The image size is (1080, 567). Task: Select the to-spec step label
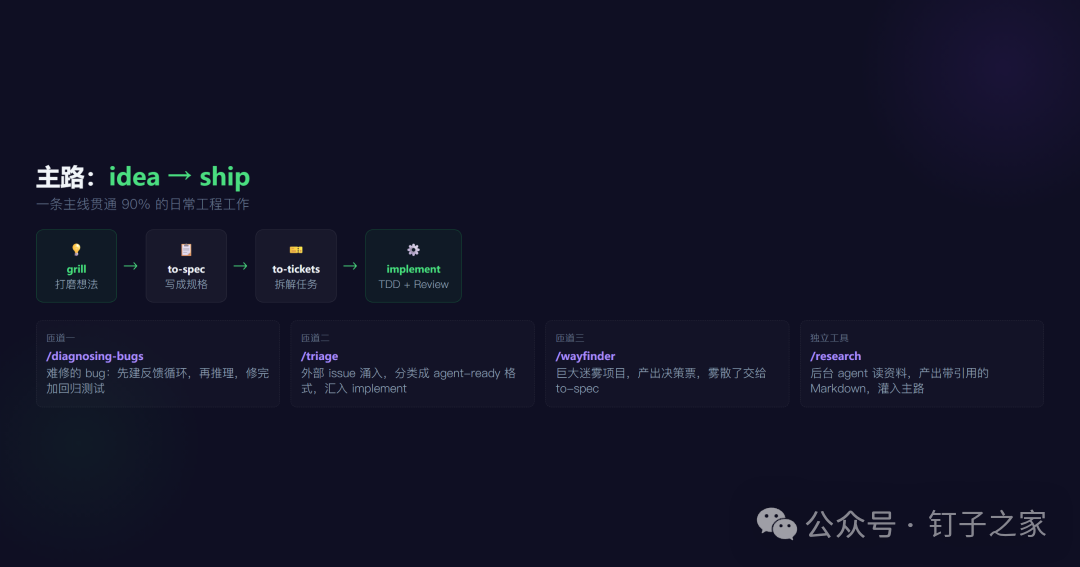(x=186, y=269)
